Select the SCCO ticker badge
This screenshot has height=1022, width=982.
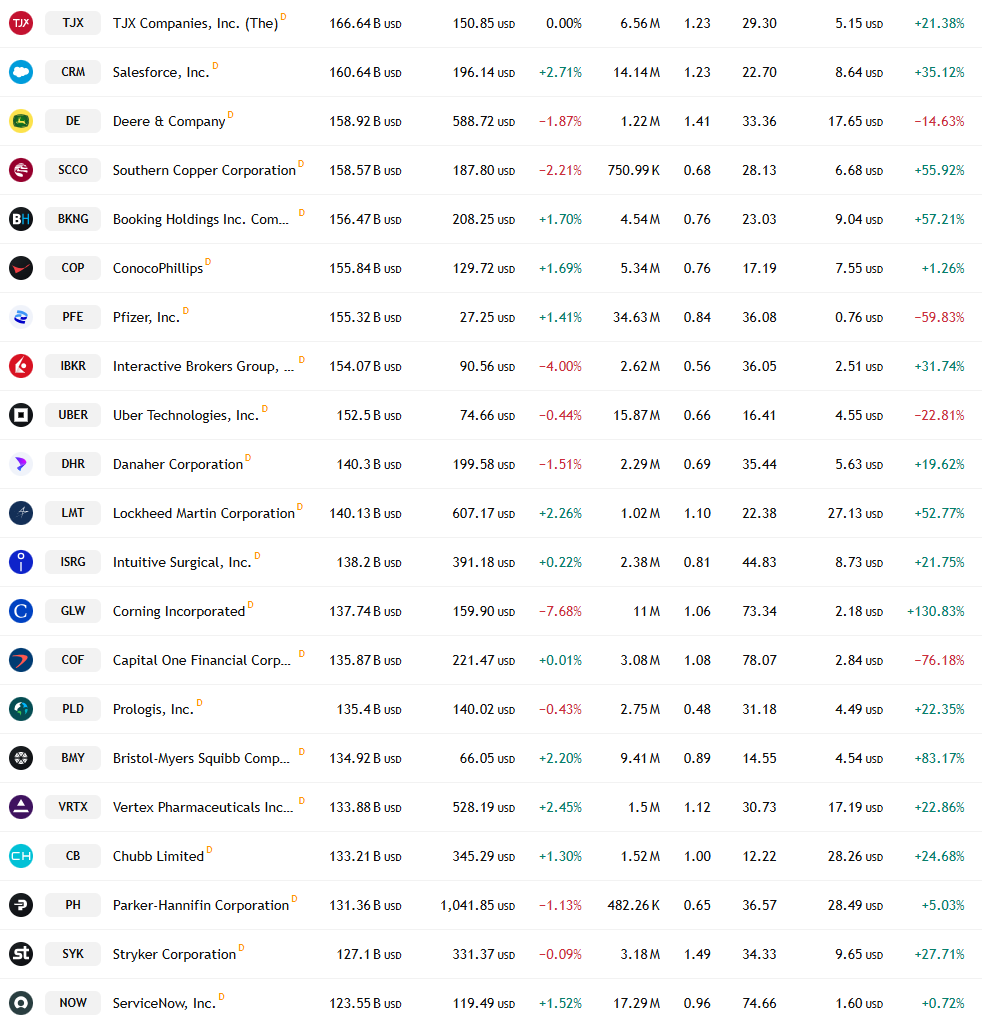click(73, 169)
